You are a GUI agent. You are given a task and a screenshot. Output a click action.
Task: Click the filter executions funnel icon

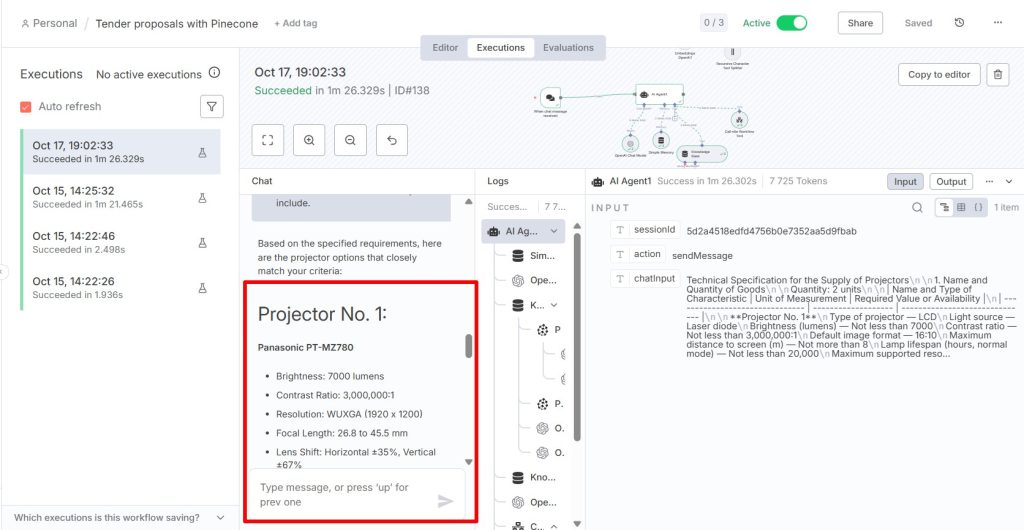coord(211,106)
